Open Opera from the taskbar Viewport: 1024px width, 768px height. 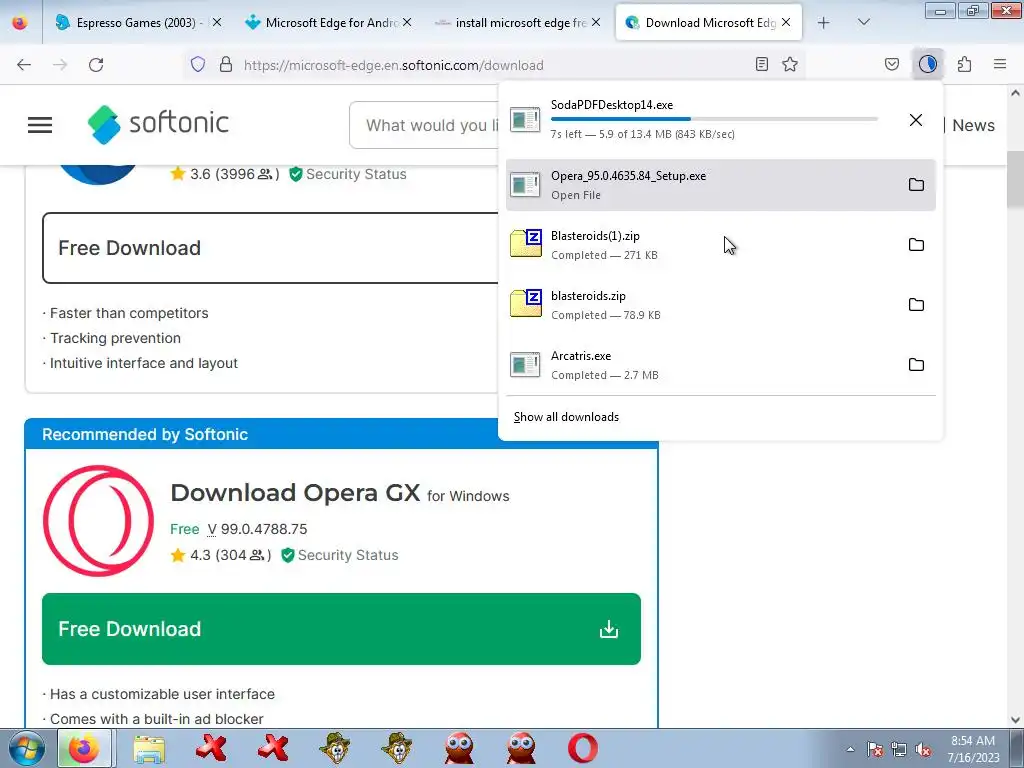(583, 748)
